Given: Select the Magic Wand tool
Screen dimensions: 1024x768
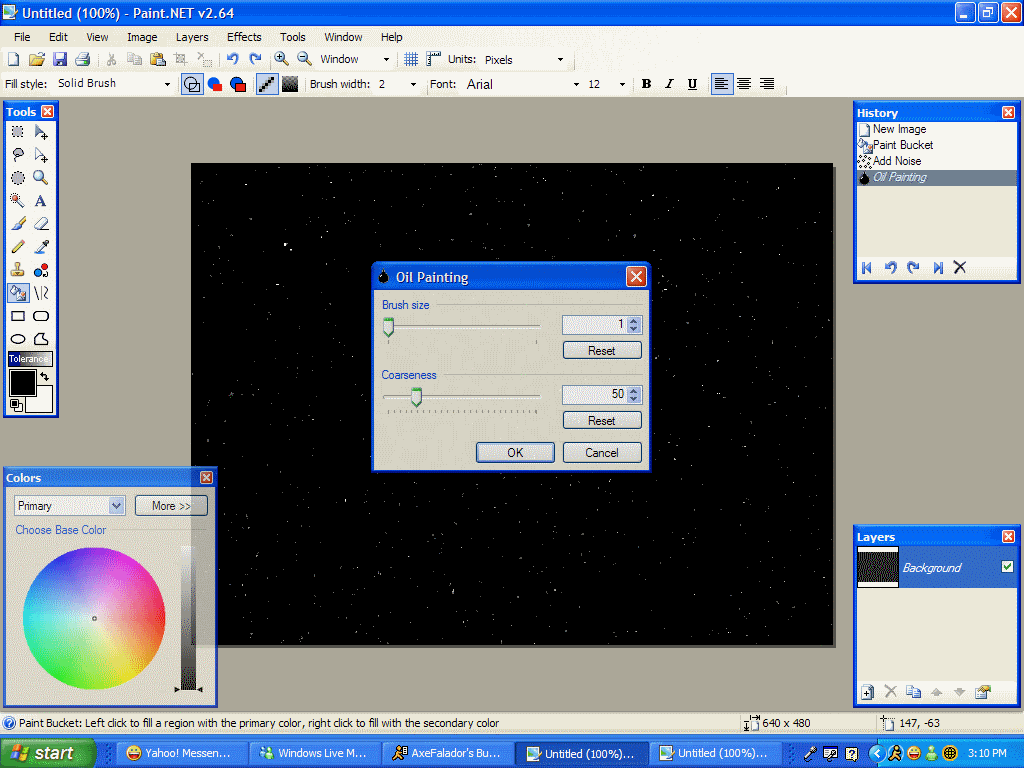Looking at the screenshot, I should (18, 201).
